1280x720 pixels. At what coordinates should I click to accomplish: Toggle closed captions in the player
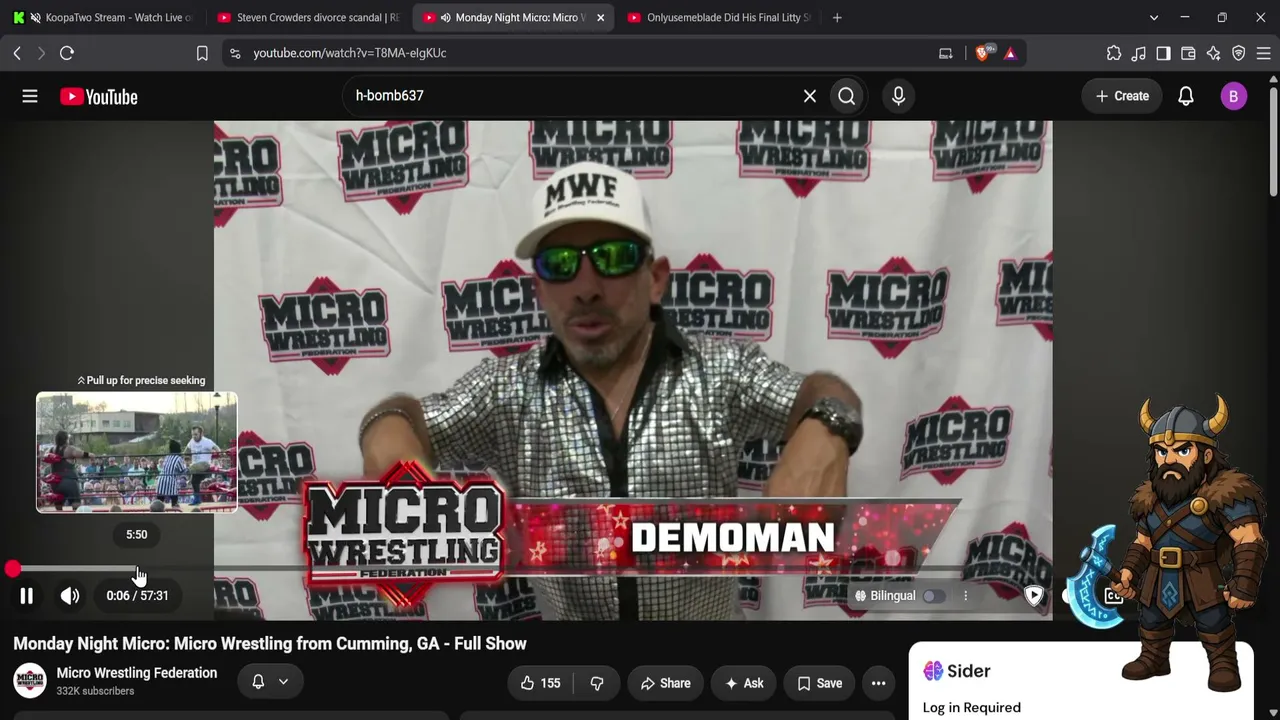coord(1113,596)
